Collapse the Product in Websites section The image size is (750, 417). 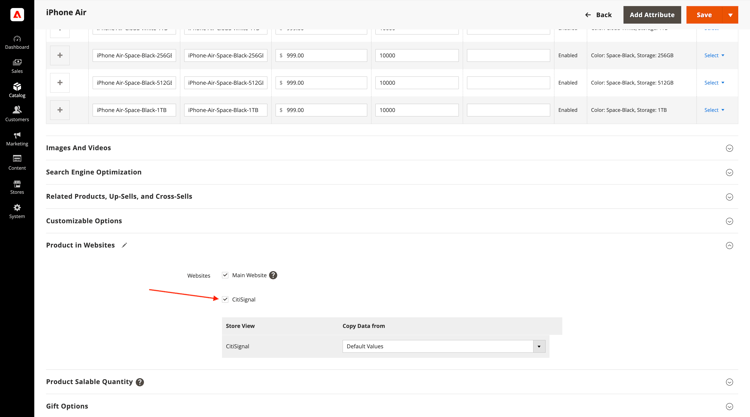729,245
